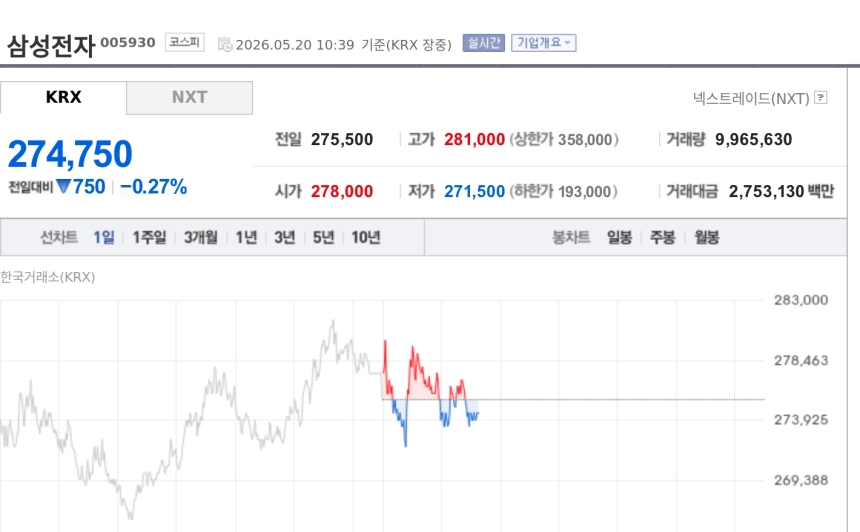860x532 pixels.
Task: Select the KRX tab
Action: 63,98
